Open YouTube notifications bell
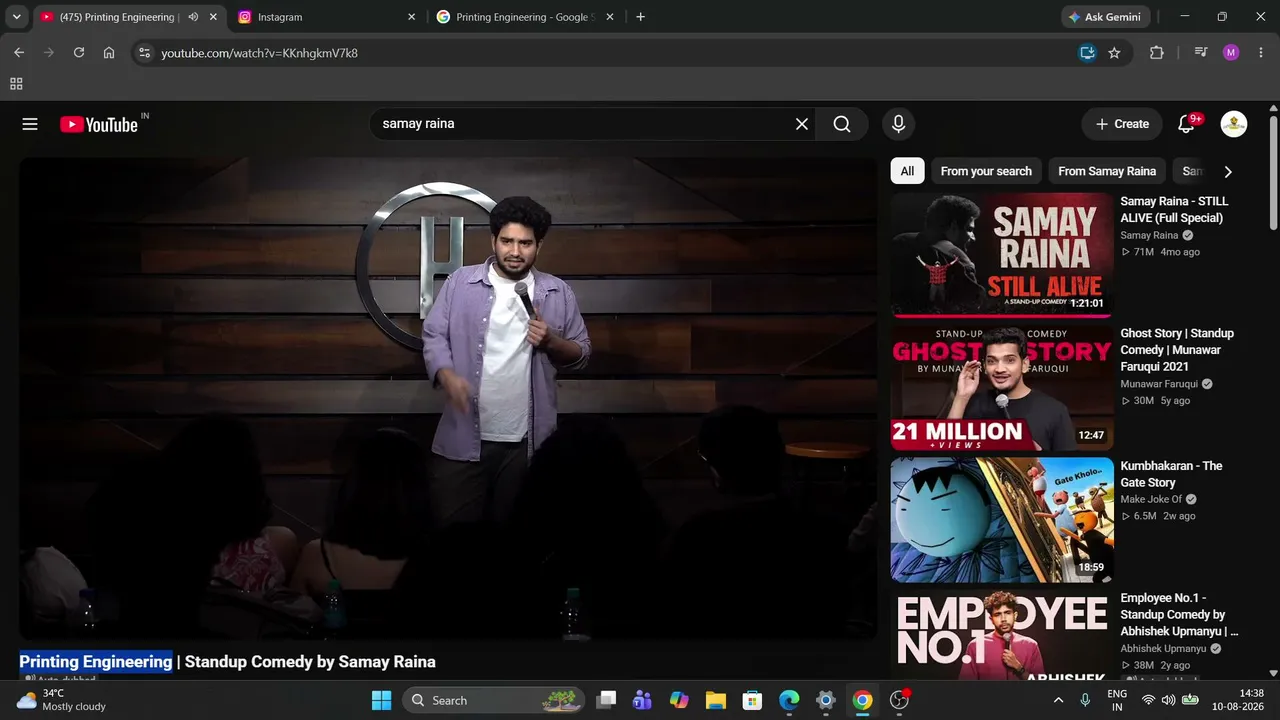Viewport: 1280px width, 720px height. tap(1187, 124)
